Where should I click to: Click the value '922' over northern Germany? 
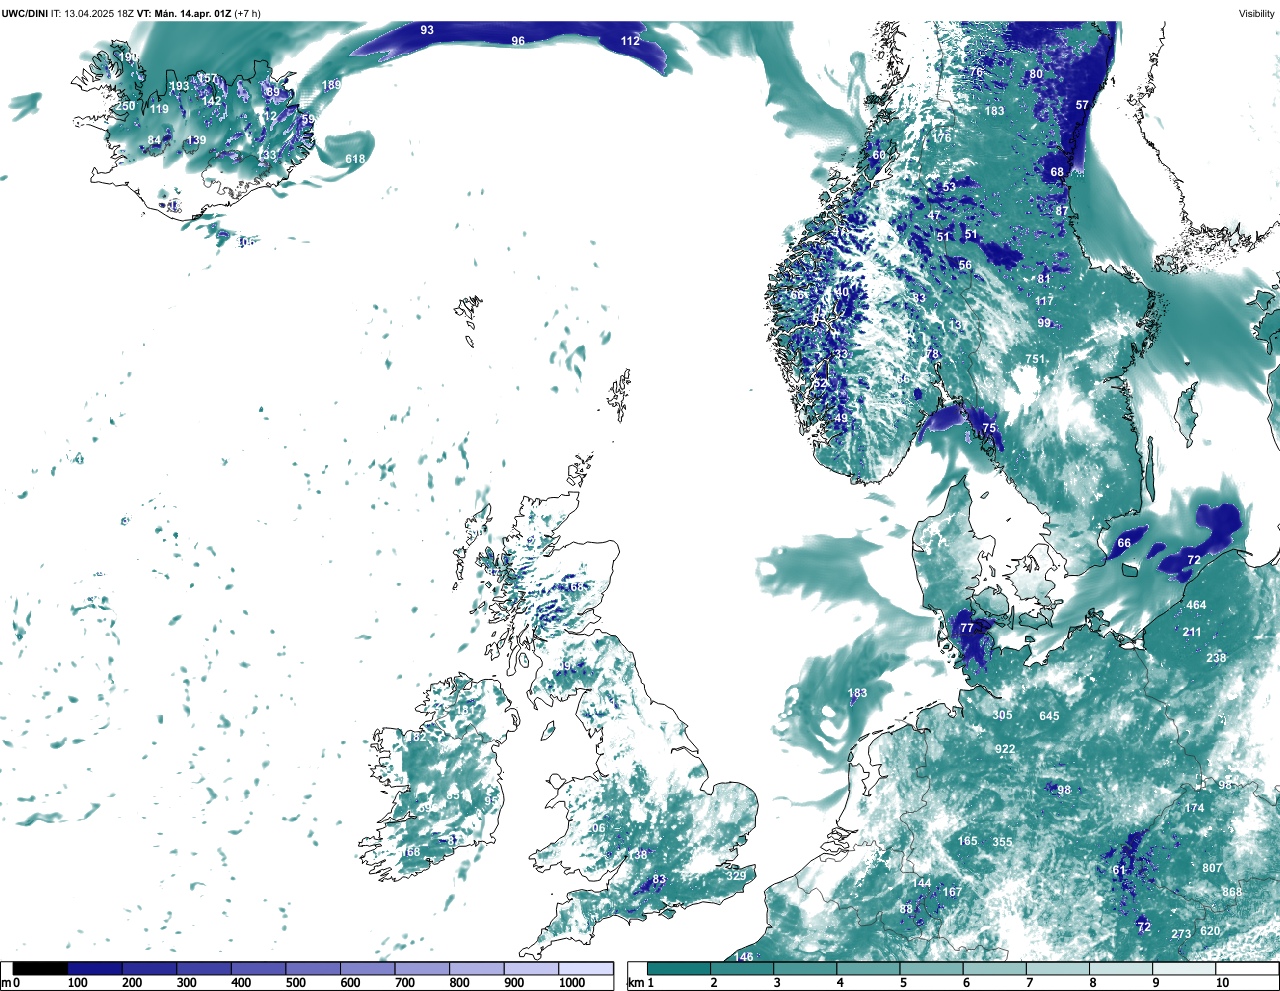1005,749
